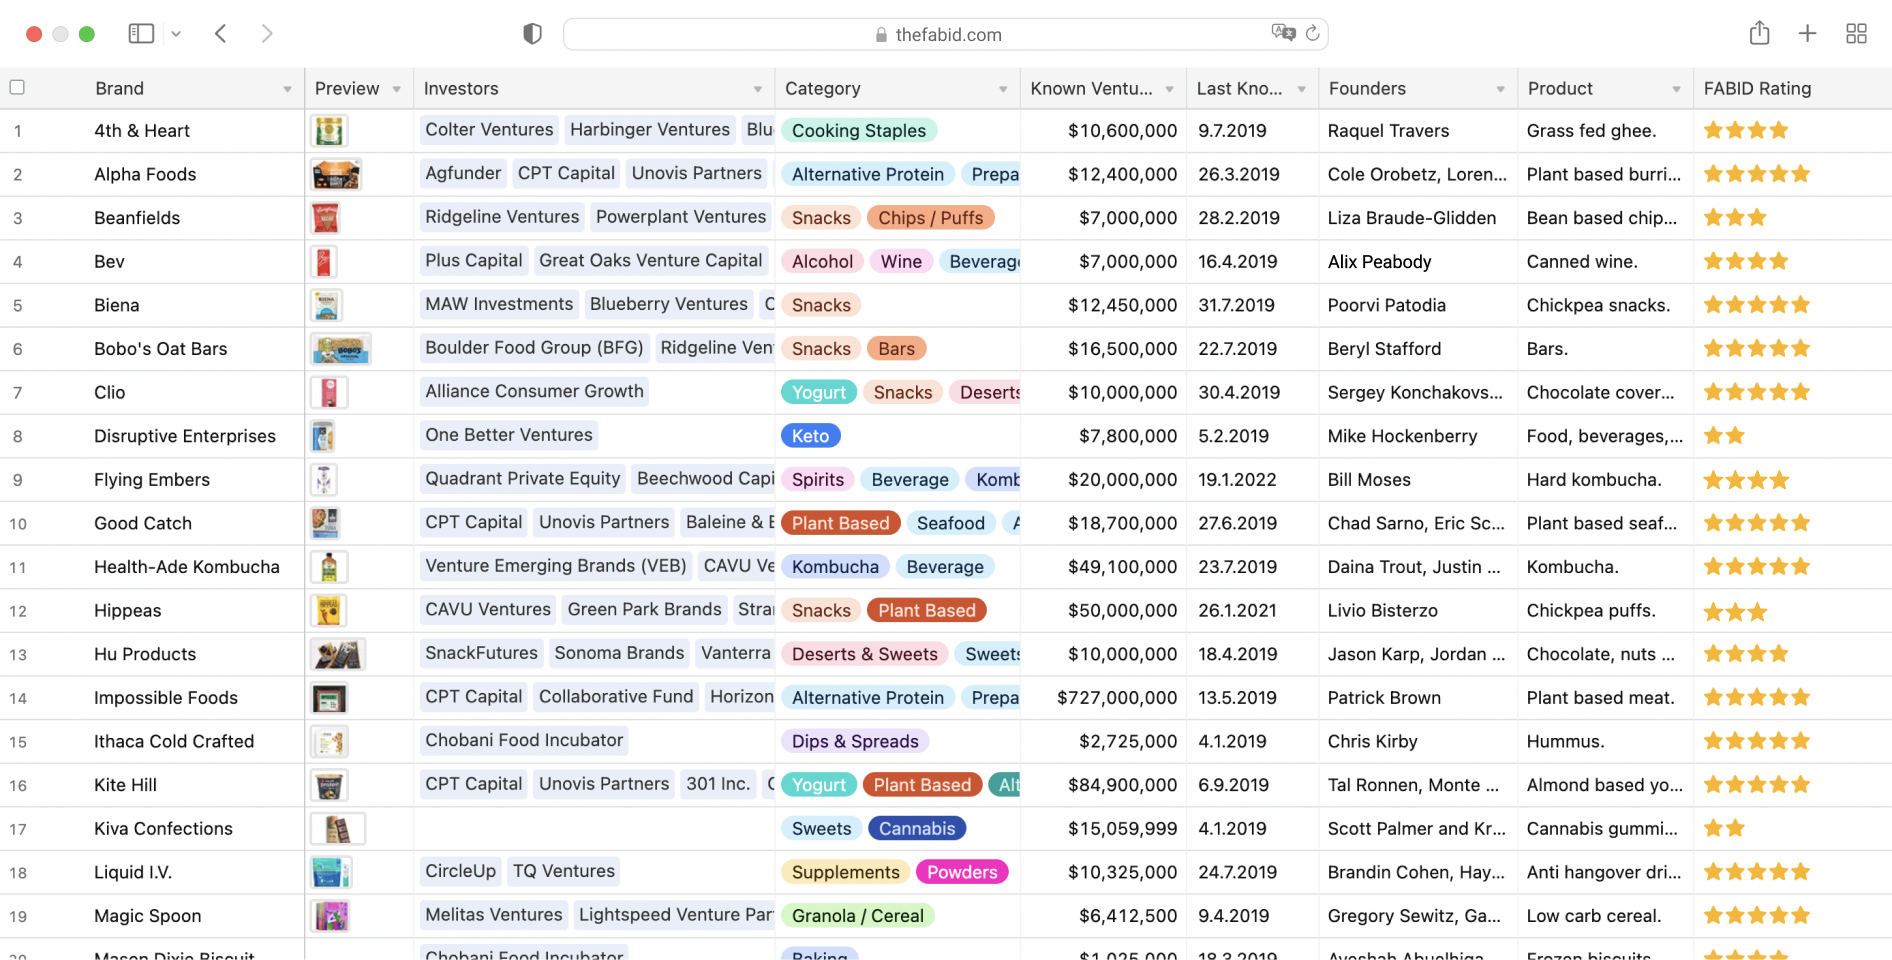Open the Share icon
This screenshot has height=960, width=1892.
coord(1760,33)
